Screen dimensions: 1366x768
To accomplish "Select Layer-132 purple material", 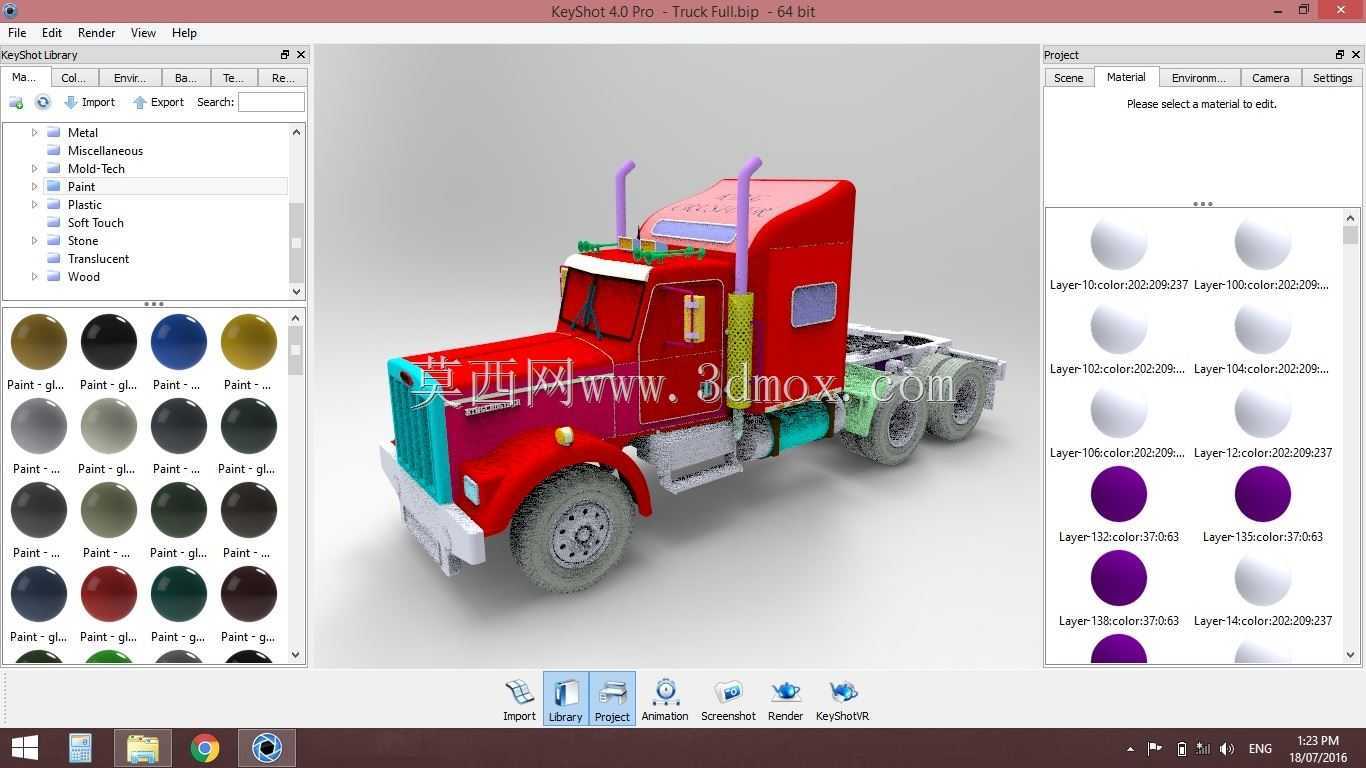I will point(1119,494).
